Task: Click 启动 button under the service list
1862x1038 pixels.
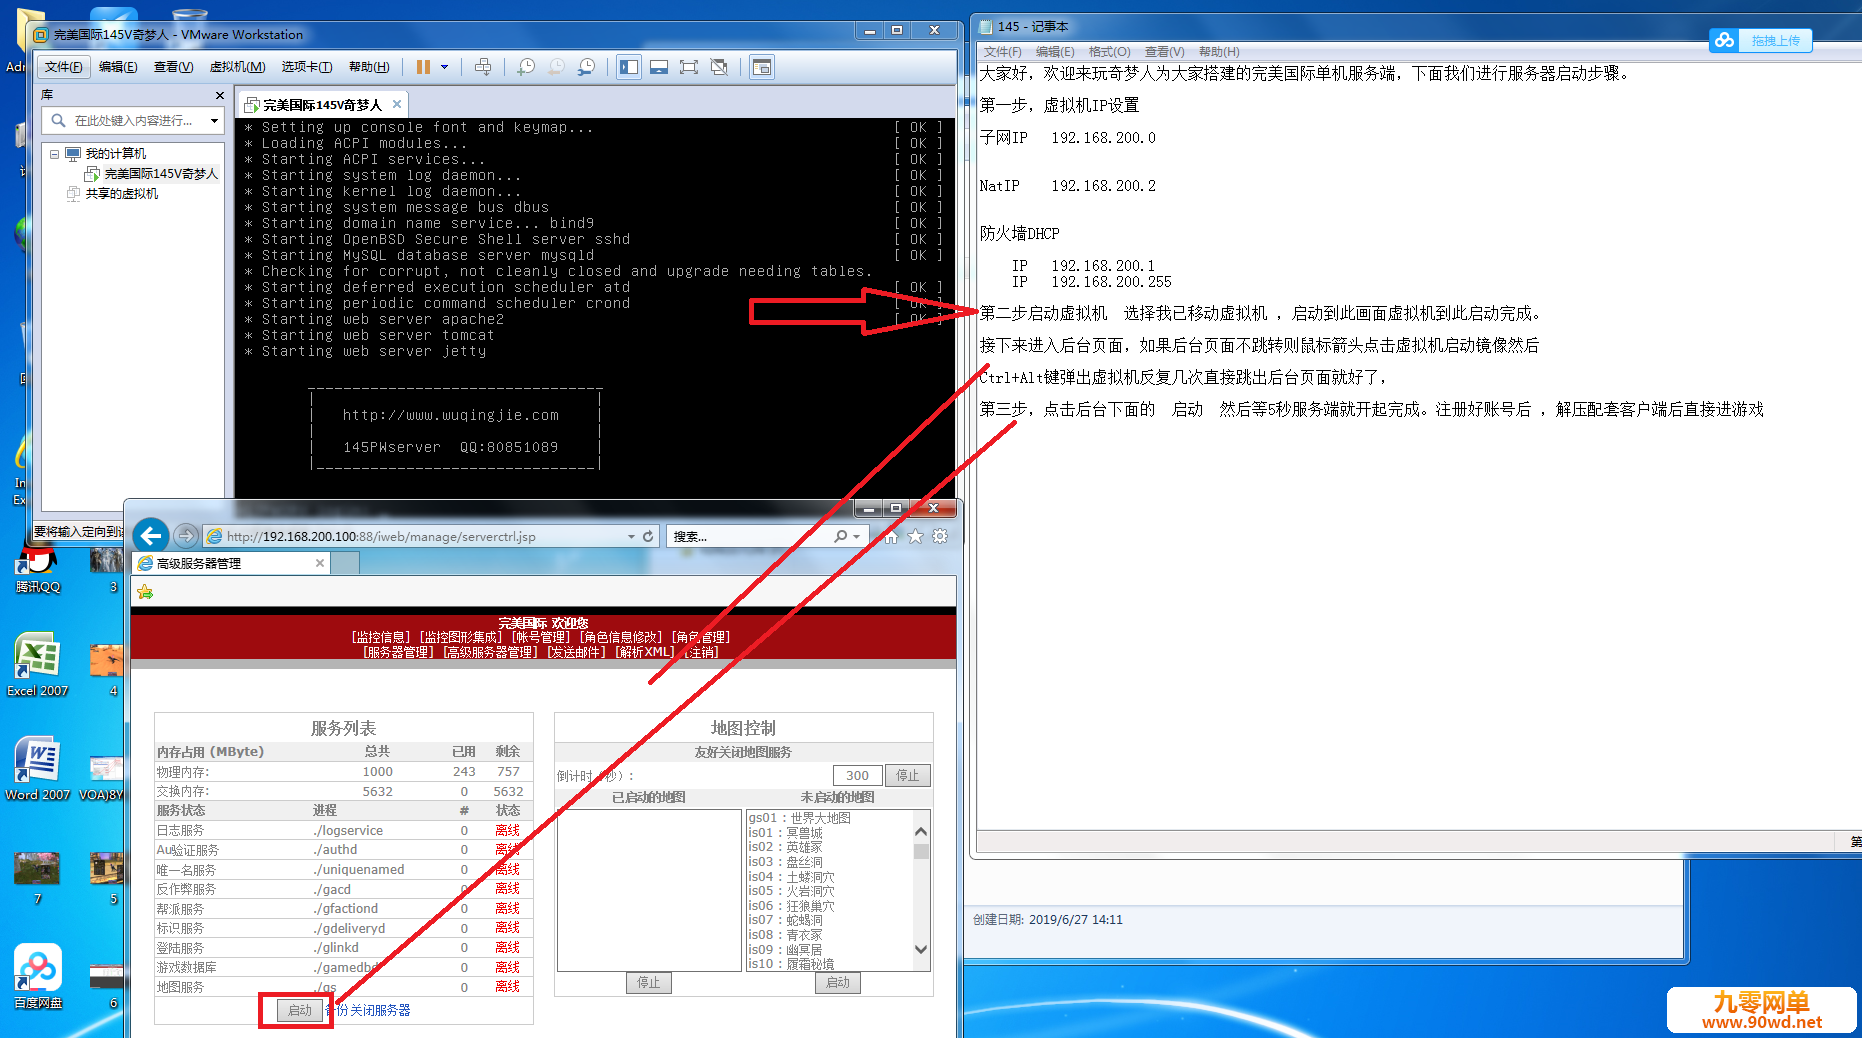Action: coord(300,1010)
